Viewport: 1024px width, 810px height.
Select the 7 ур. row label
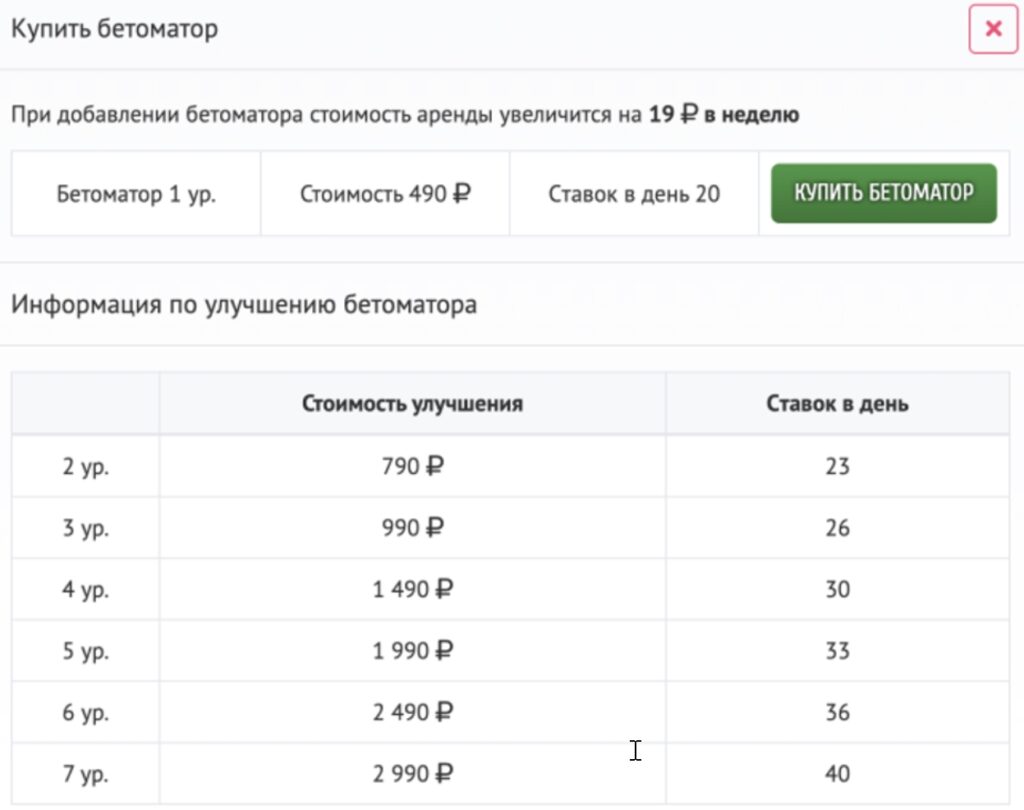pos(86,774)
